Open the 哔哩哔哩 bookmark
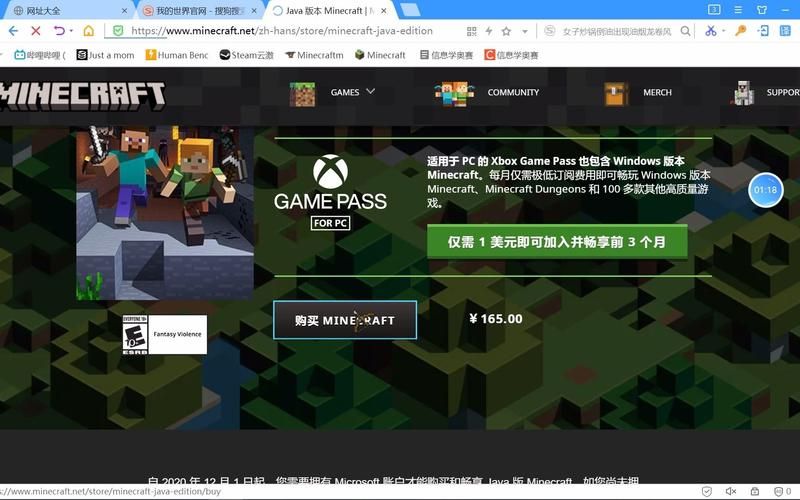Screen dimensions: 800x500 point(40,55)
